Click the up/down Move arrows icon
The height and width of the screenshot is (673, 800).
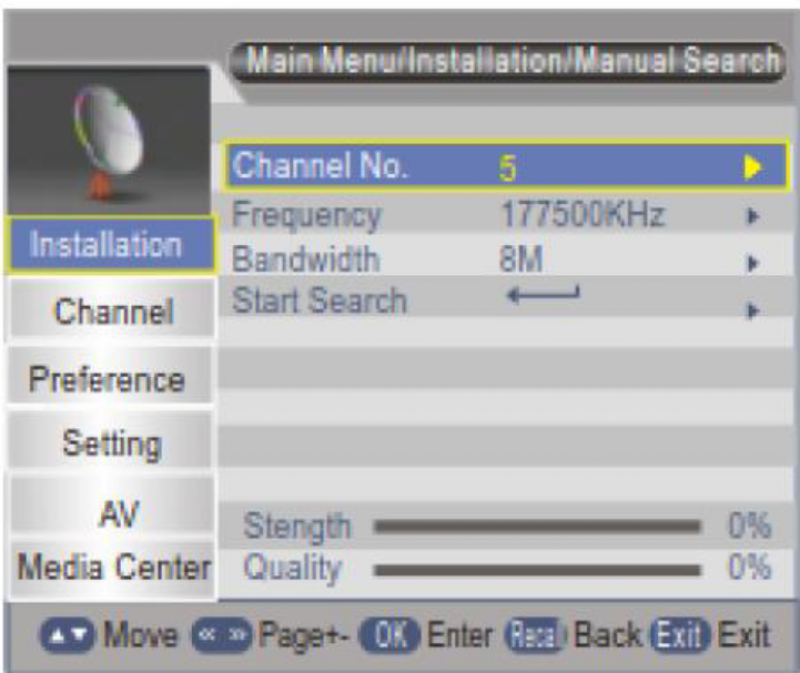click(x=65, y=635)
